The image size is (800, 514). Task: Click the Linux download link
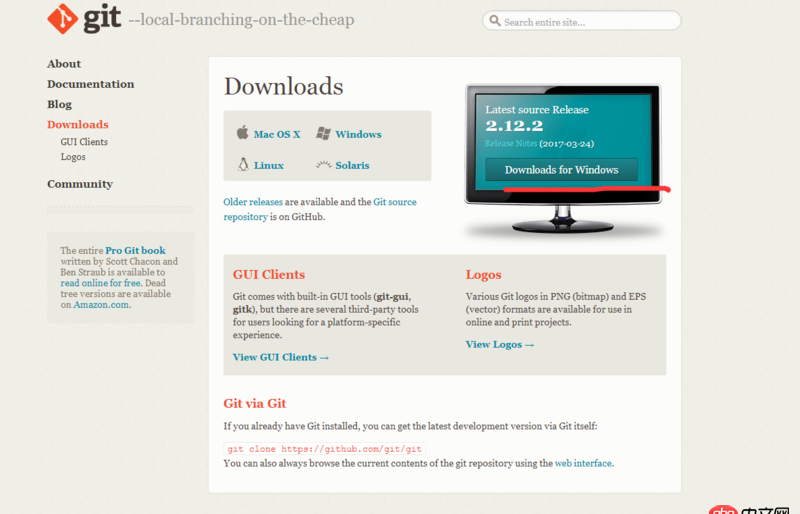point(268,165)
